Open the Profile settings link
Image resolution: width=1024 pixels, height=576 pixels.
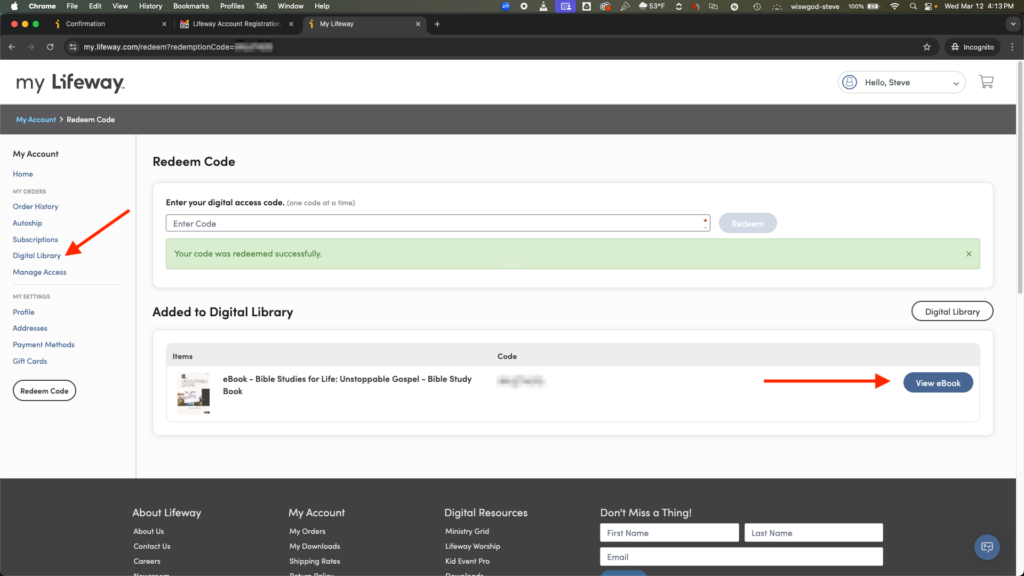pyautogui.click(x=24, y=312)
